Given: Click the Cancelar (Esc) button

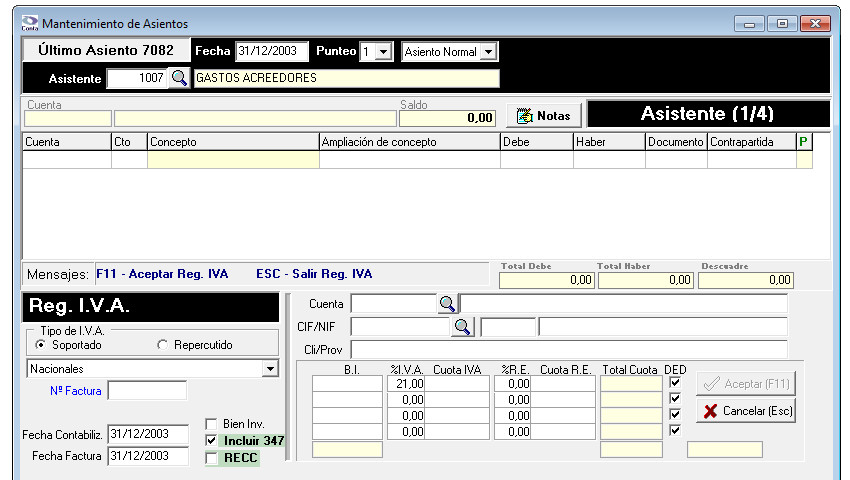Looking at the screenshot, I should point(746,411).
